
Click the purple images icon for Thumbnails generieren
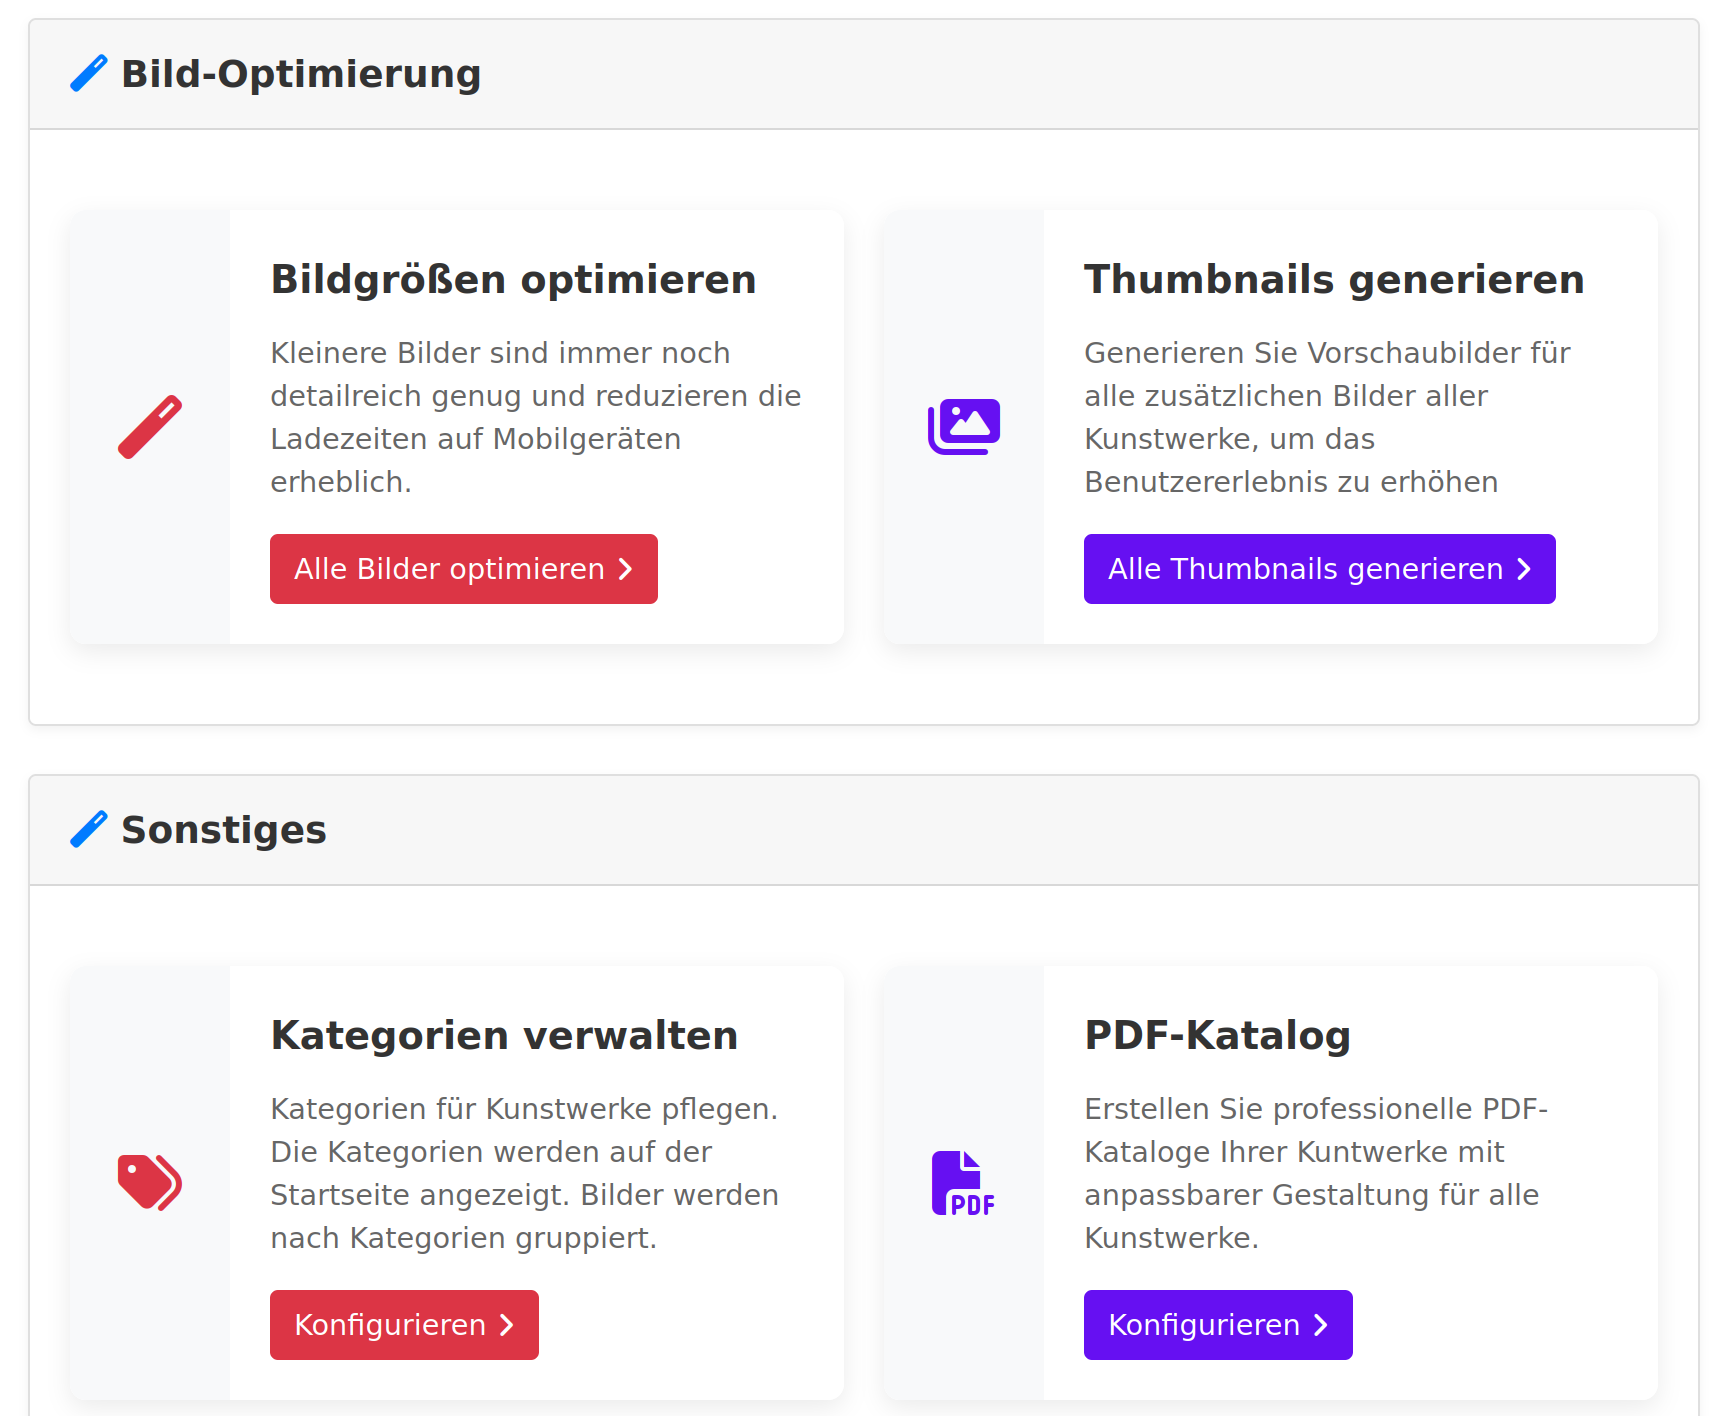click(964, 425)
